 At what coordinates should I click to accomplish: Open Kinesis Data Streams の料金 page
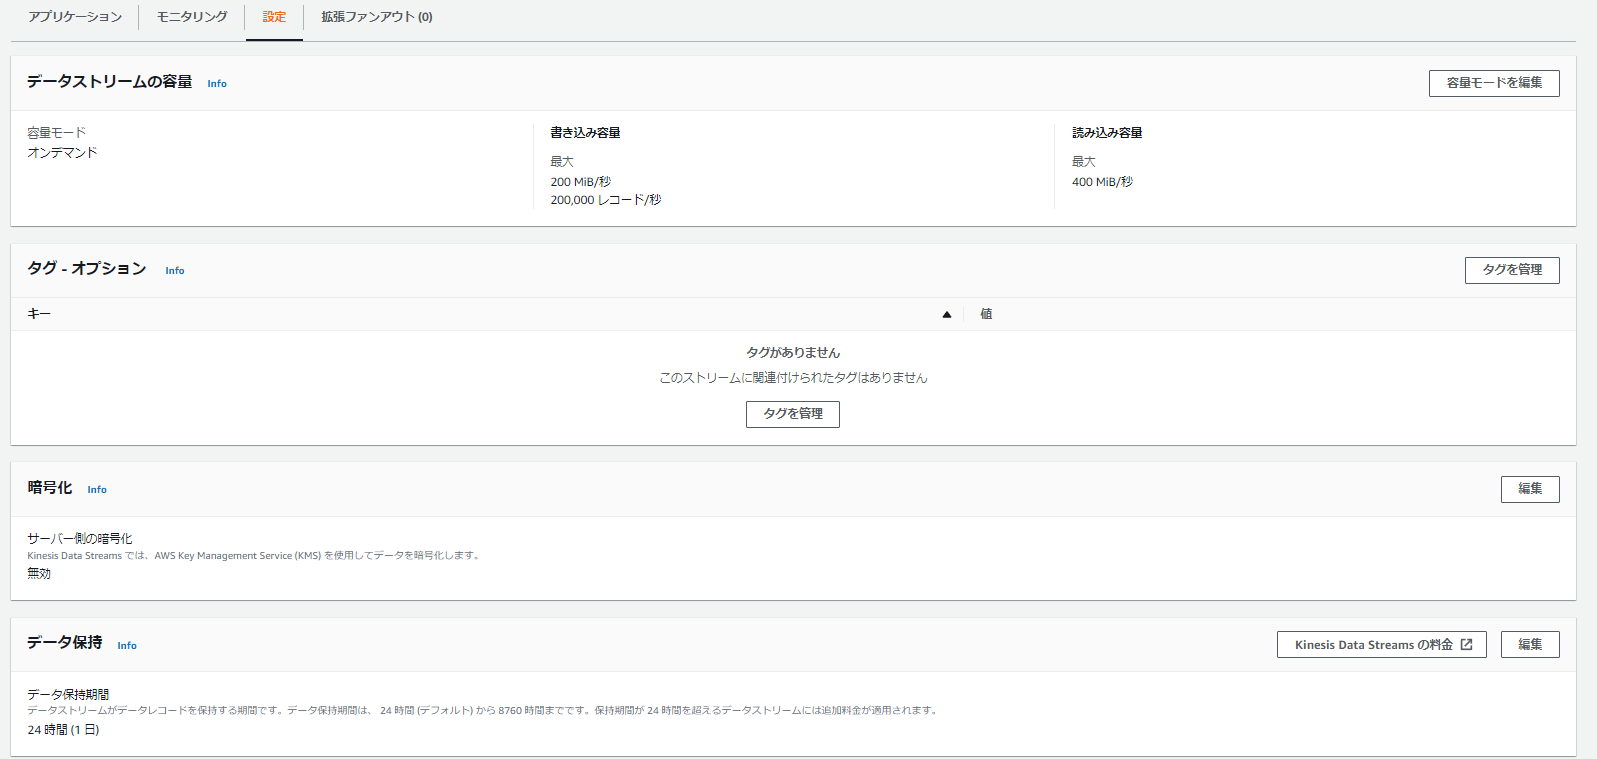point(1372,645)
